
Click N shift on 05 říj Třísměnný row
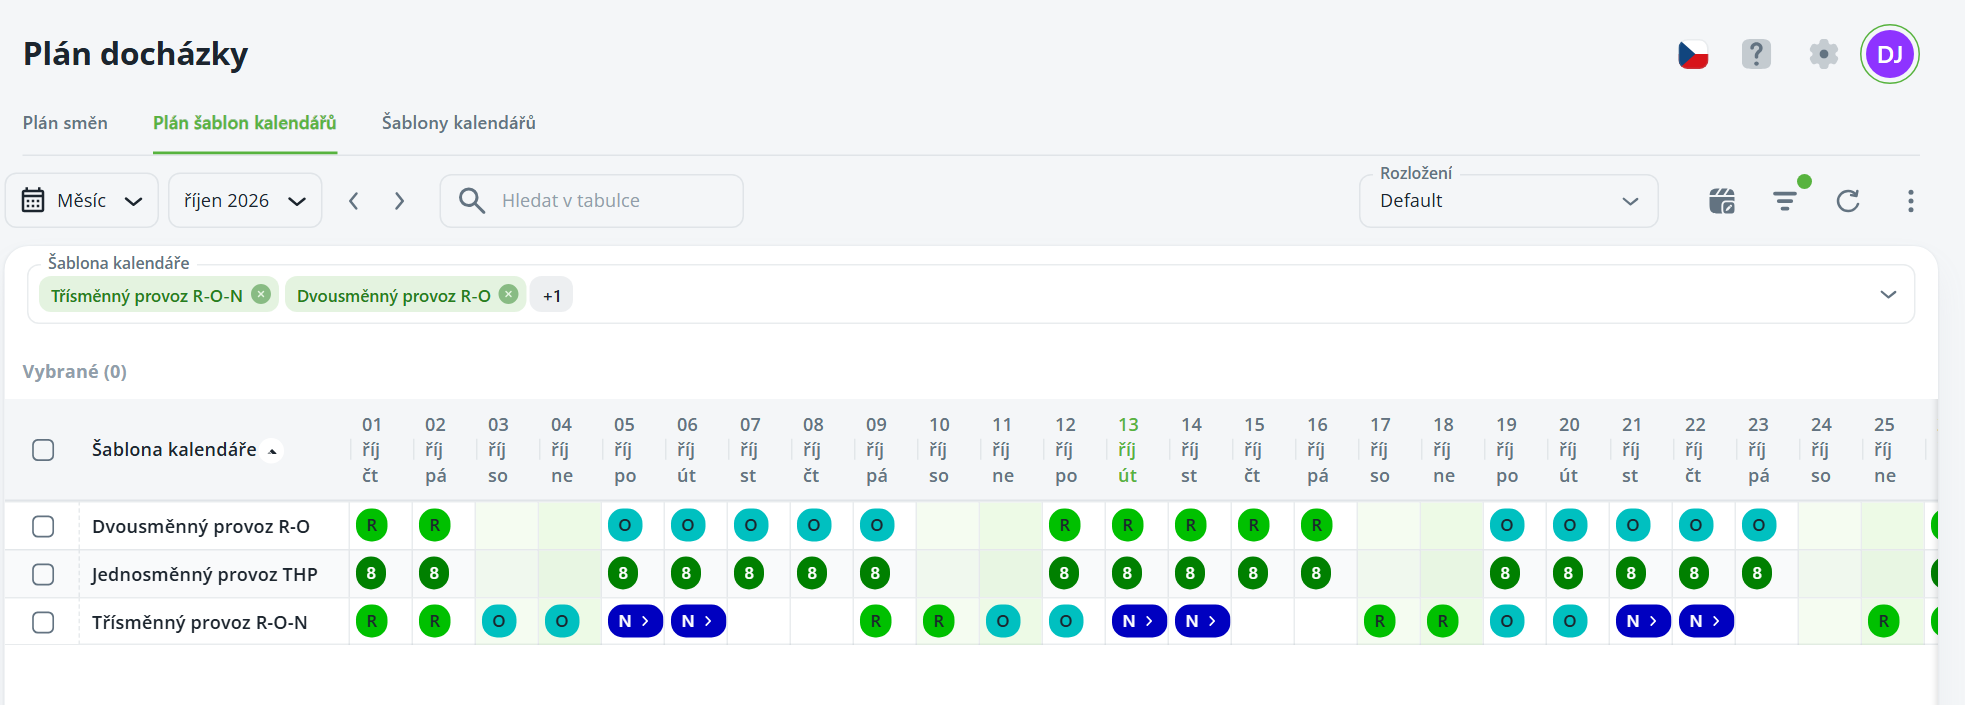point(635,621)
